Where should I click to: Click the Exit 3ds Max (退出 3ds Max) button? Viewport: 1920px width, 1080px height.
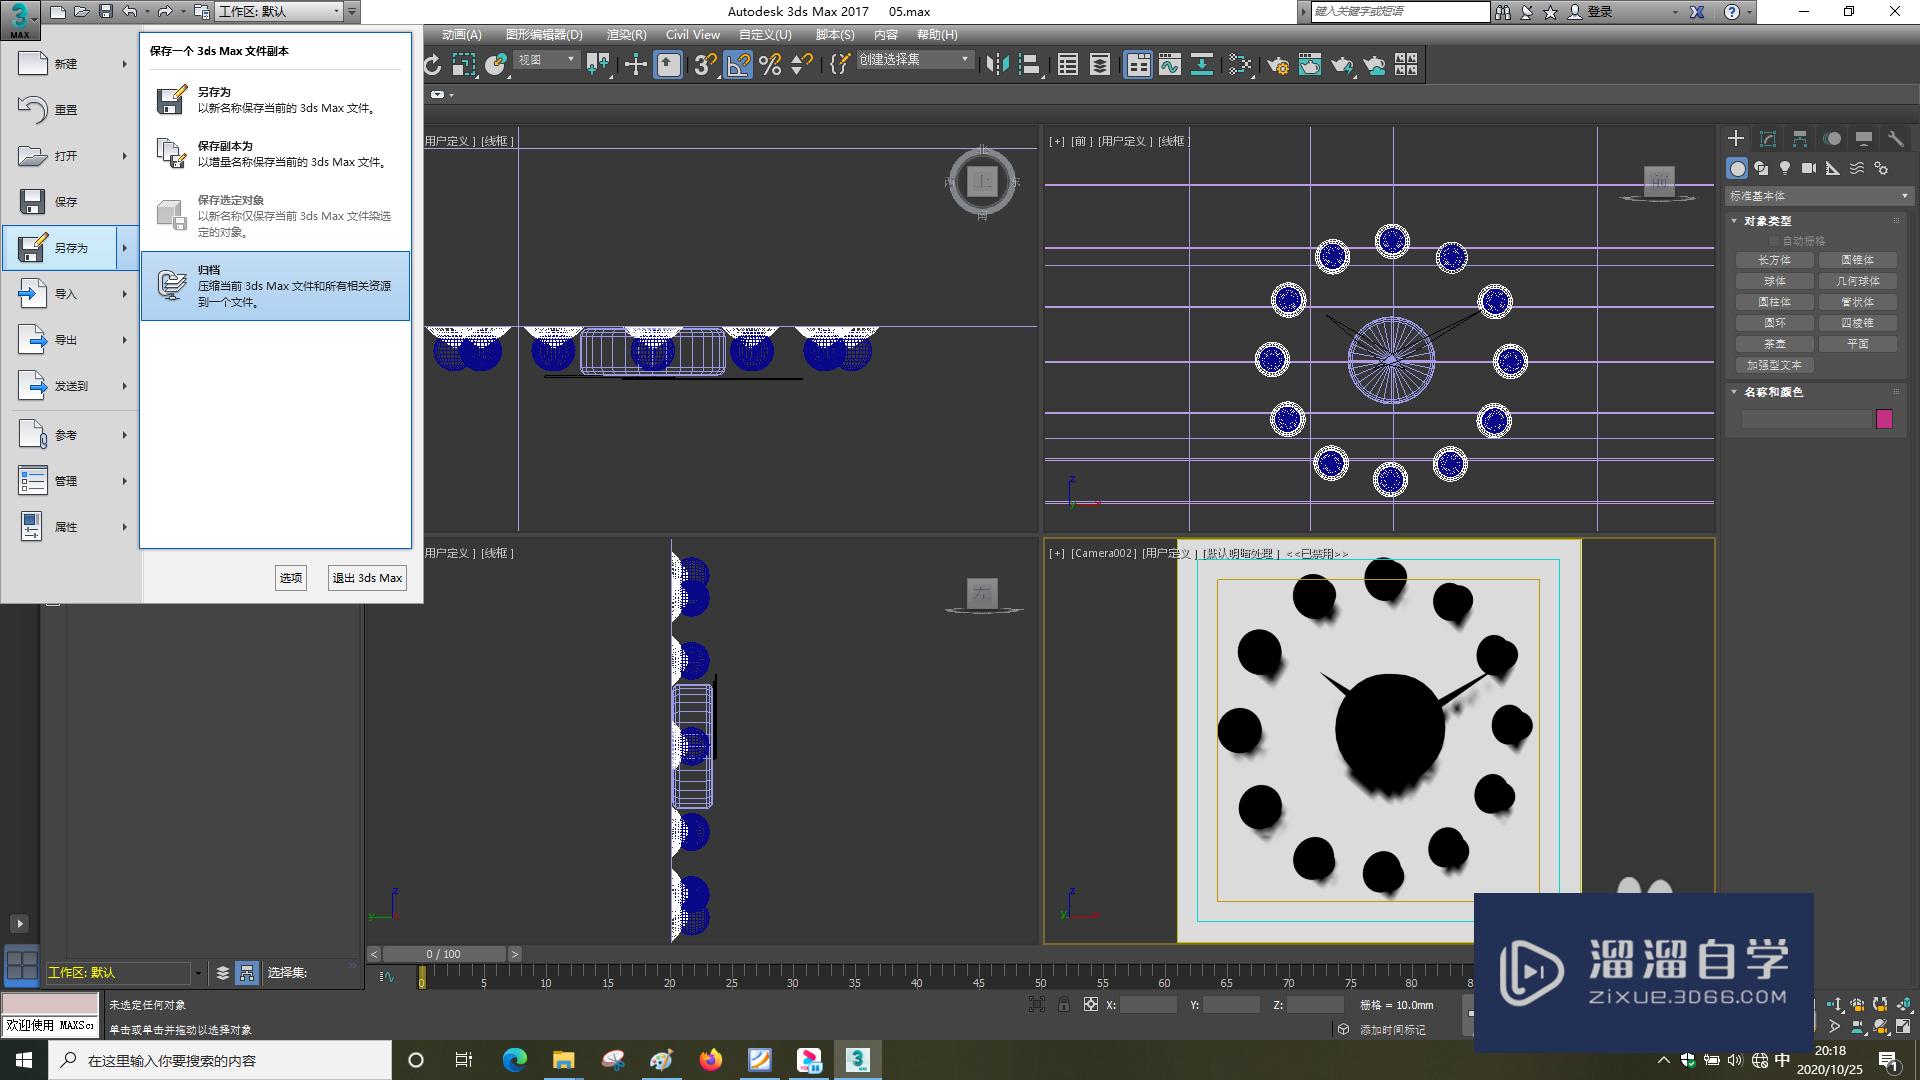tap(367, 578)
